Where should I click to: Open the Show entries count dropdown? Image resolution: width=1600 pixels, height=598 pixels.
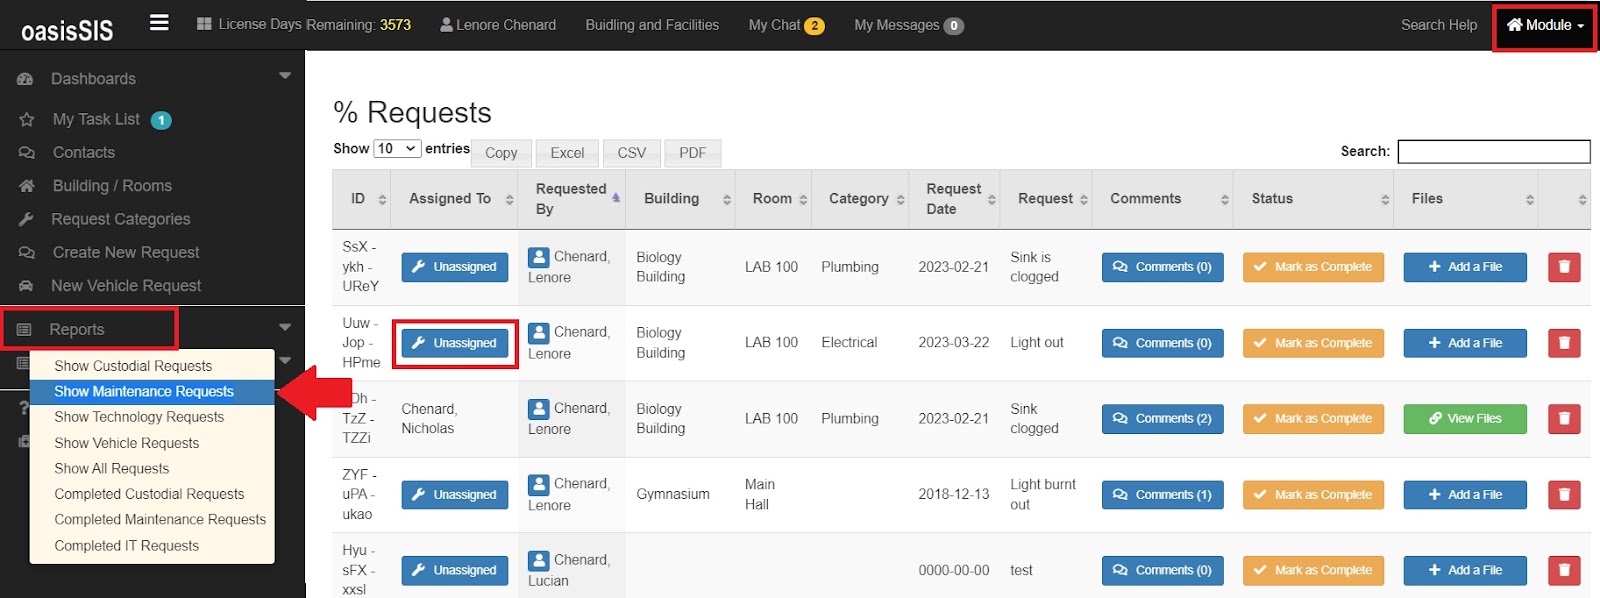pyautogui.click(x=397, y=148)
